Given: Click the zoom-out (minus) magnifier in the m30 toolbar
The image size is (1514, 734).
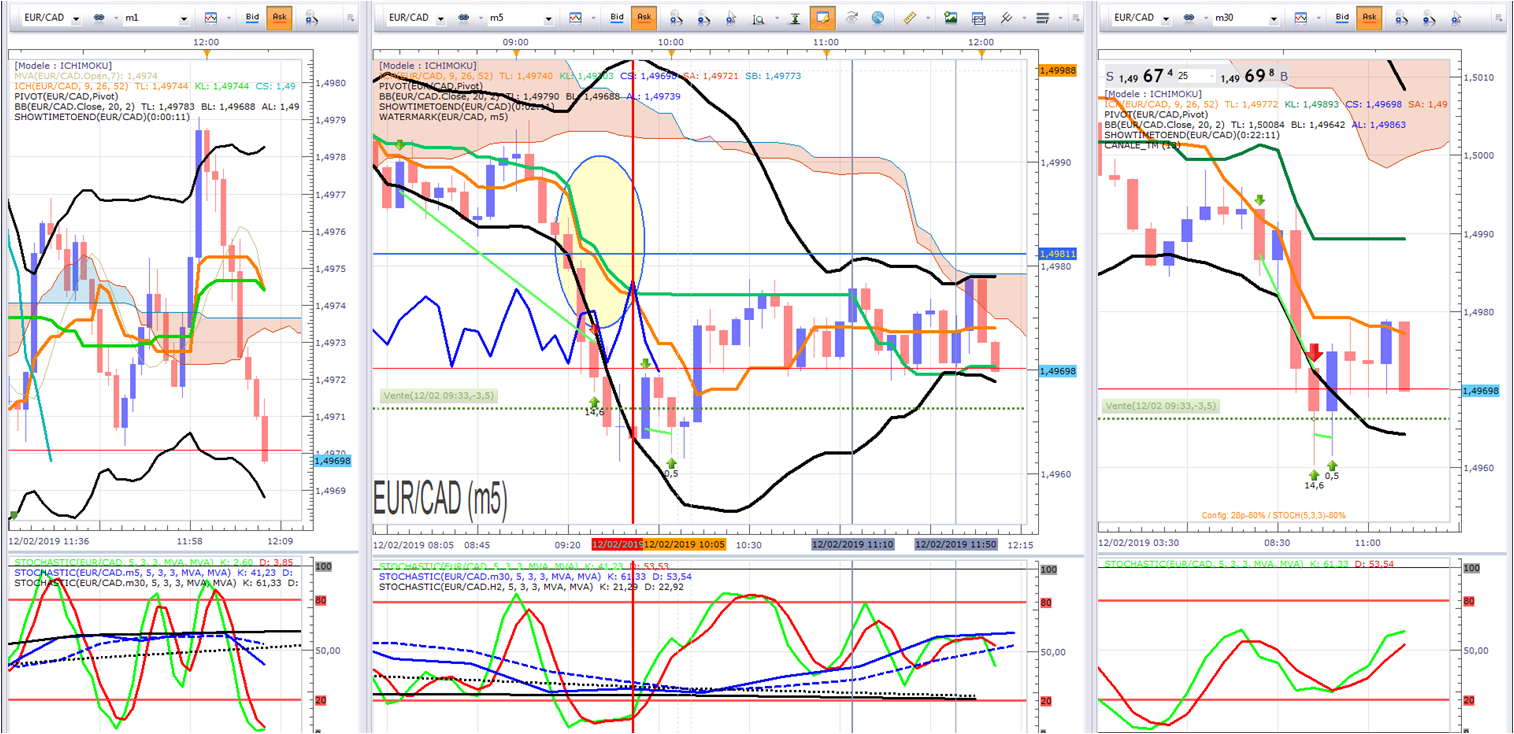Looking at the screenshot, I should coord(1430,18).
